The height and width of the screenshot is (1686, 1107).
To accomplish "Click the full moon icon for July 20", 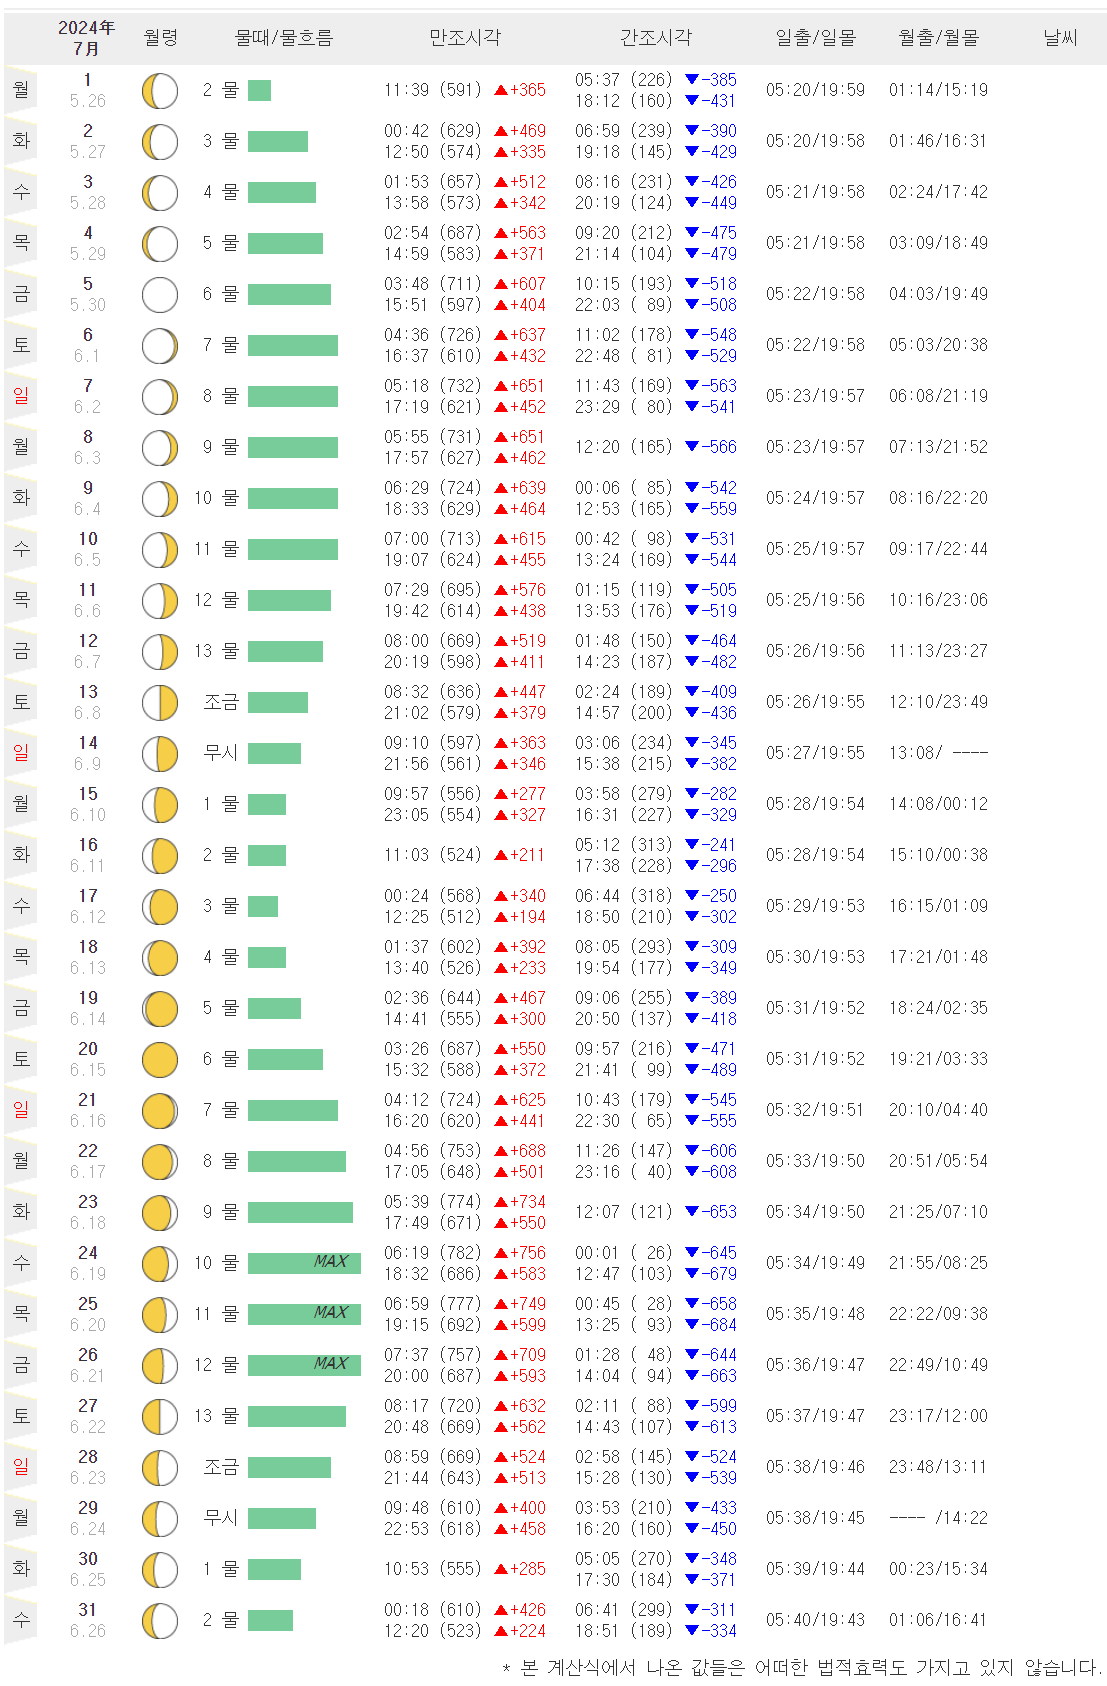I will (x=160, y=1060).
